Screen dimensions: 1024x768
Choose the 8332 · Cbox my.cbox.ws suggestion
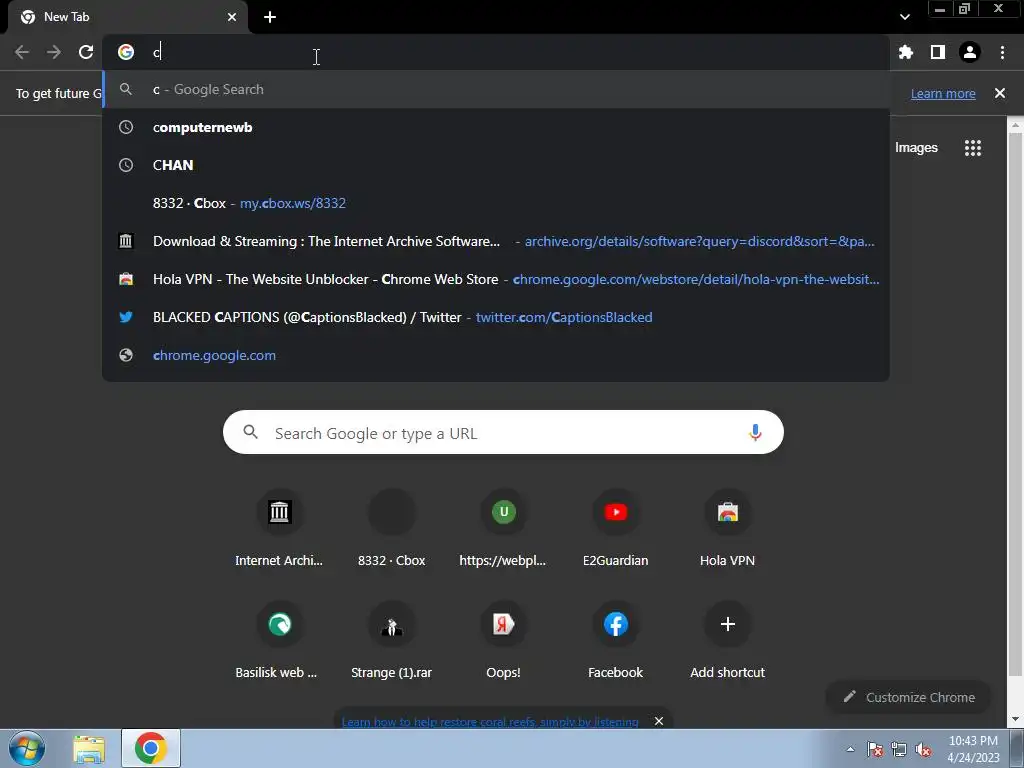coord(496,203)
